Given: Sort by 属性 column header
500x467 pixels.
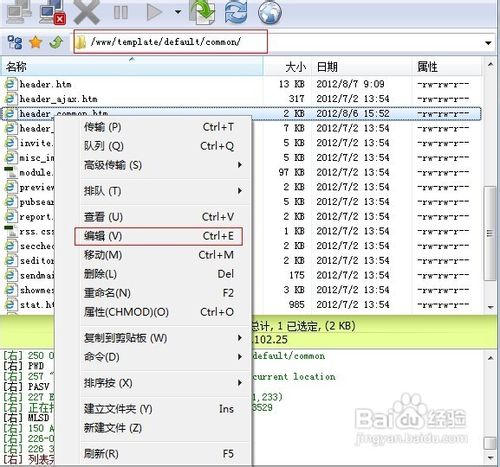Looking at the screenshot, I should (x=446, y=66).
